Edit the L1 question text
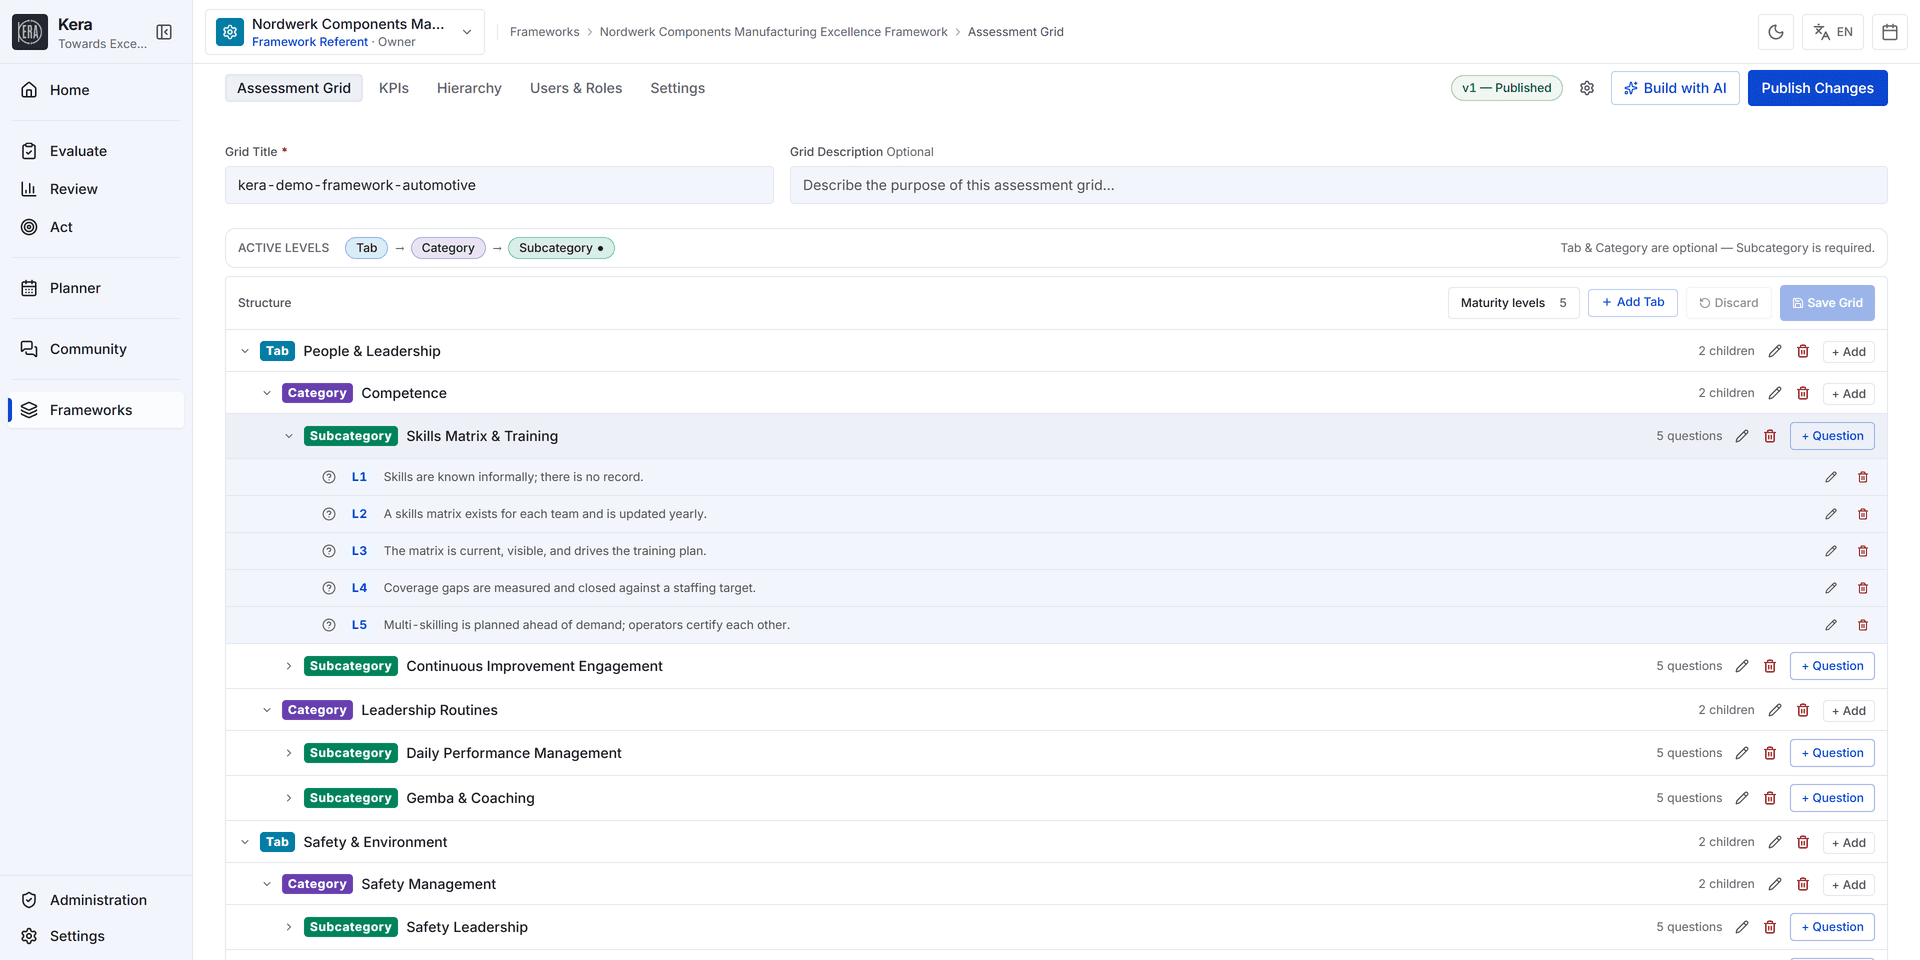The width and height of the screenshot is (1920, 960). pyautogui.click(x=1831, y=477)
